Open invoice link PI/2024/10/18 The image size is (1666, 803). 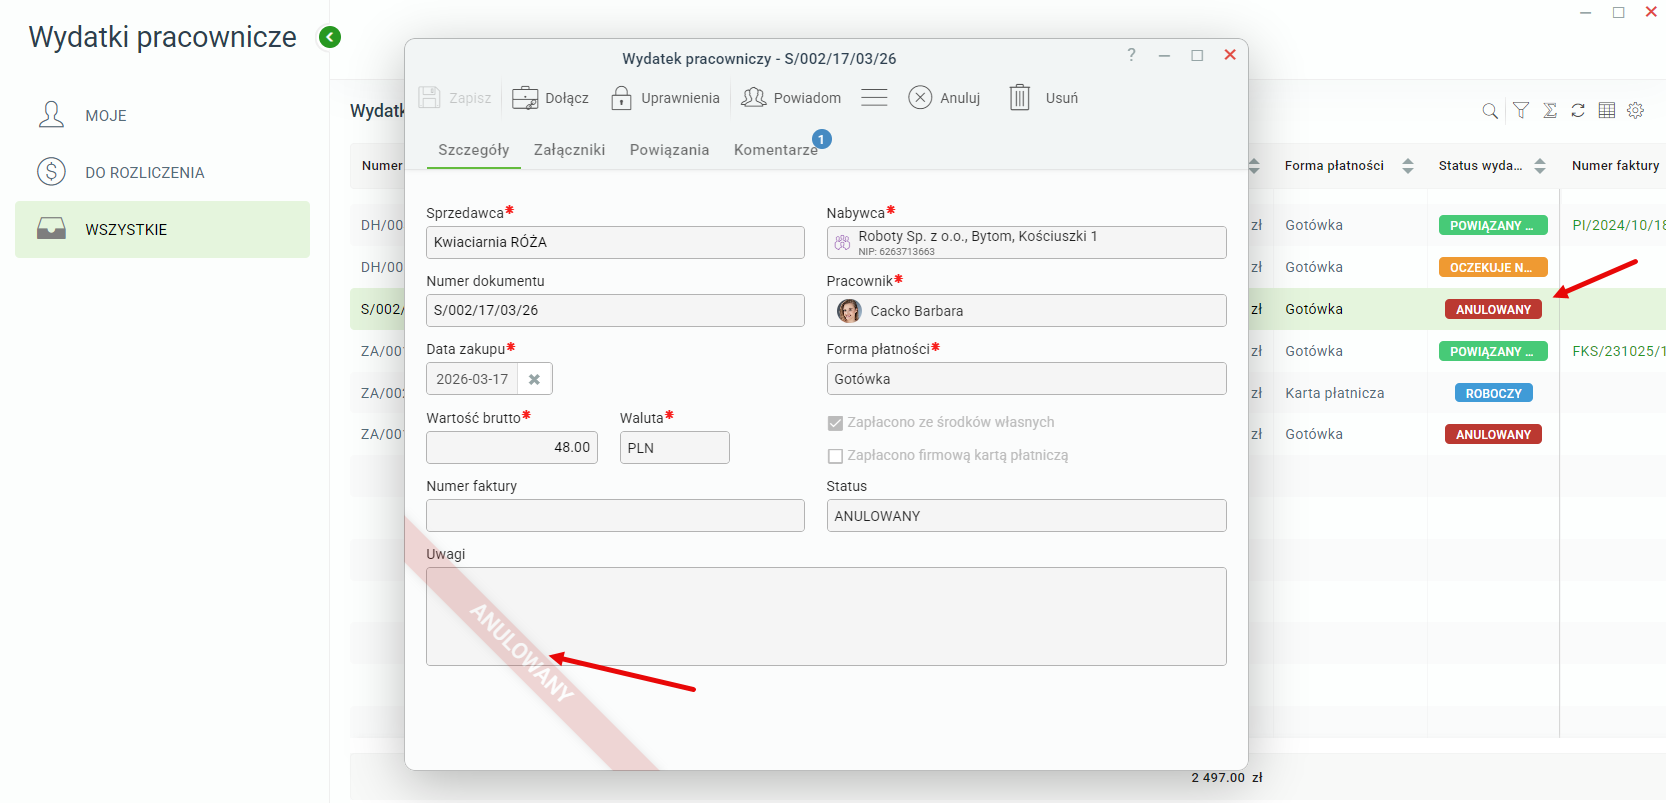(x=1618, y=225)
